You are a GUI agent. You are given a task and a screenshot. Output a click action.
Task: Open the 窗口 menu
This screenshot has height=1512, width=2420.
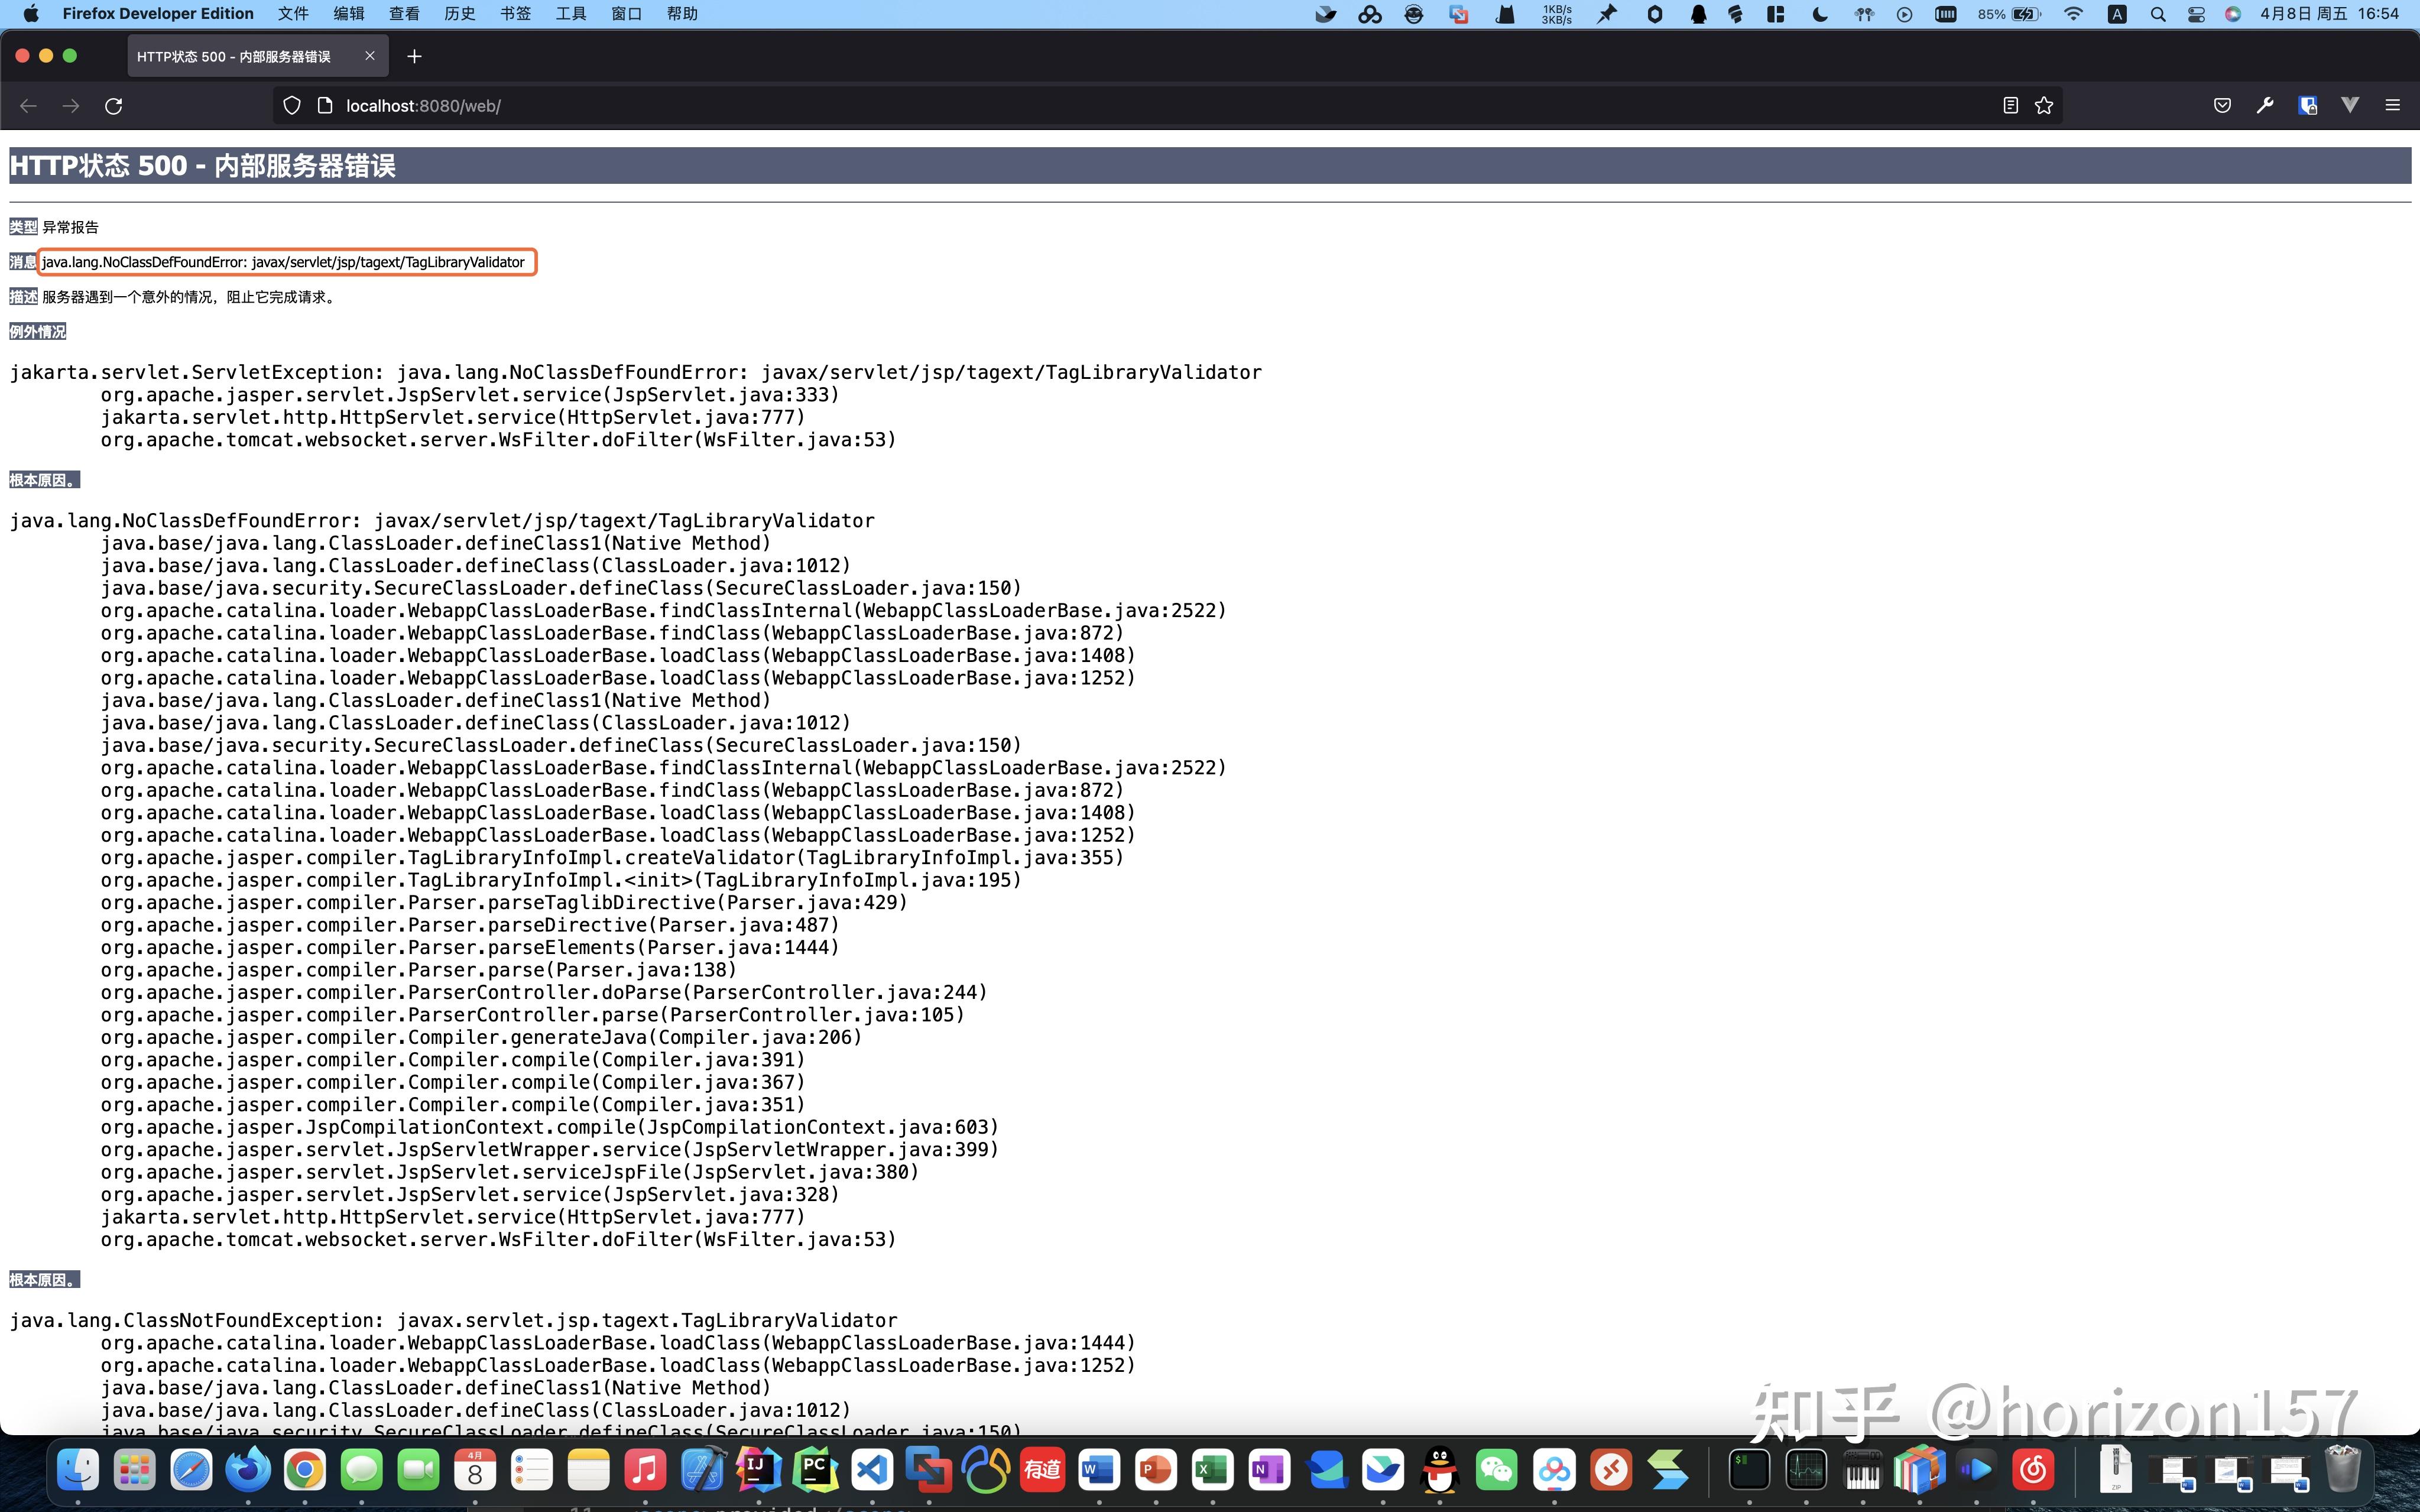[x=626, y=14]
